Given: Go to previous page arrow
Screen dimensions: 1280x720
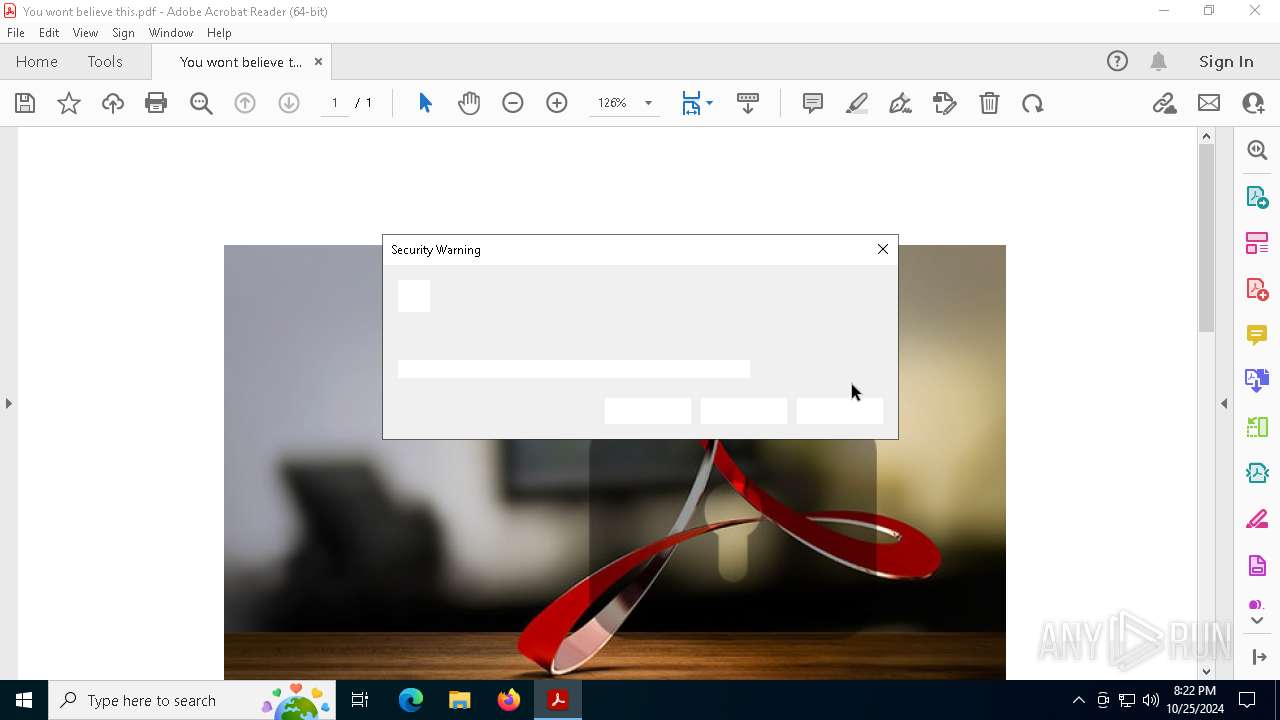Looking at the screenshot, I should click(x=245, y=103).
